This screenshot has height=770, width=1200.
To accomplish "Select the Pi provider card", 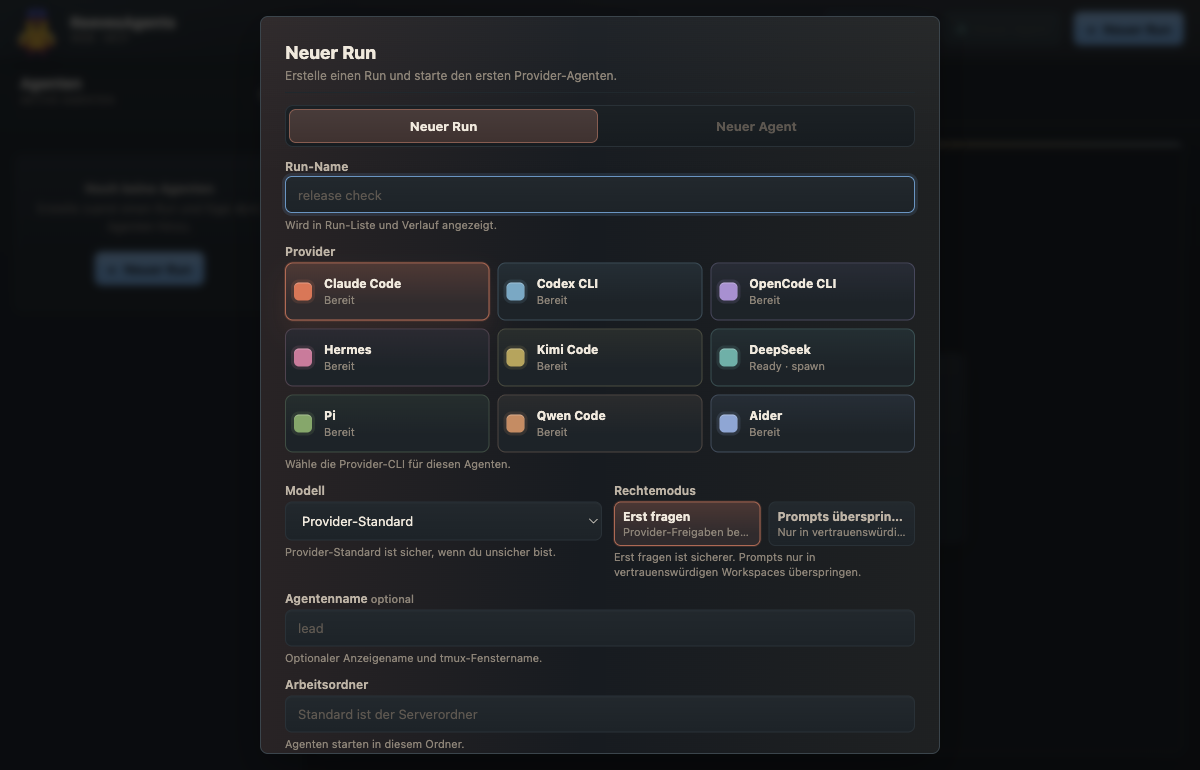I will tap(387, 423).
